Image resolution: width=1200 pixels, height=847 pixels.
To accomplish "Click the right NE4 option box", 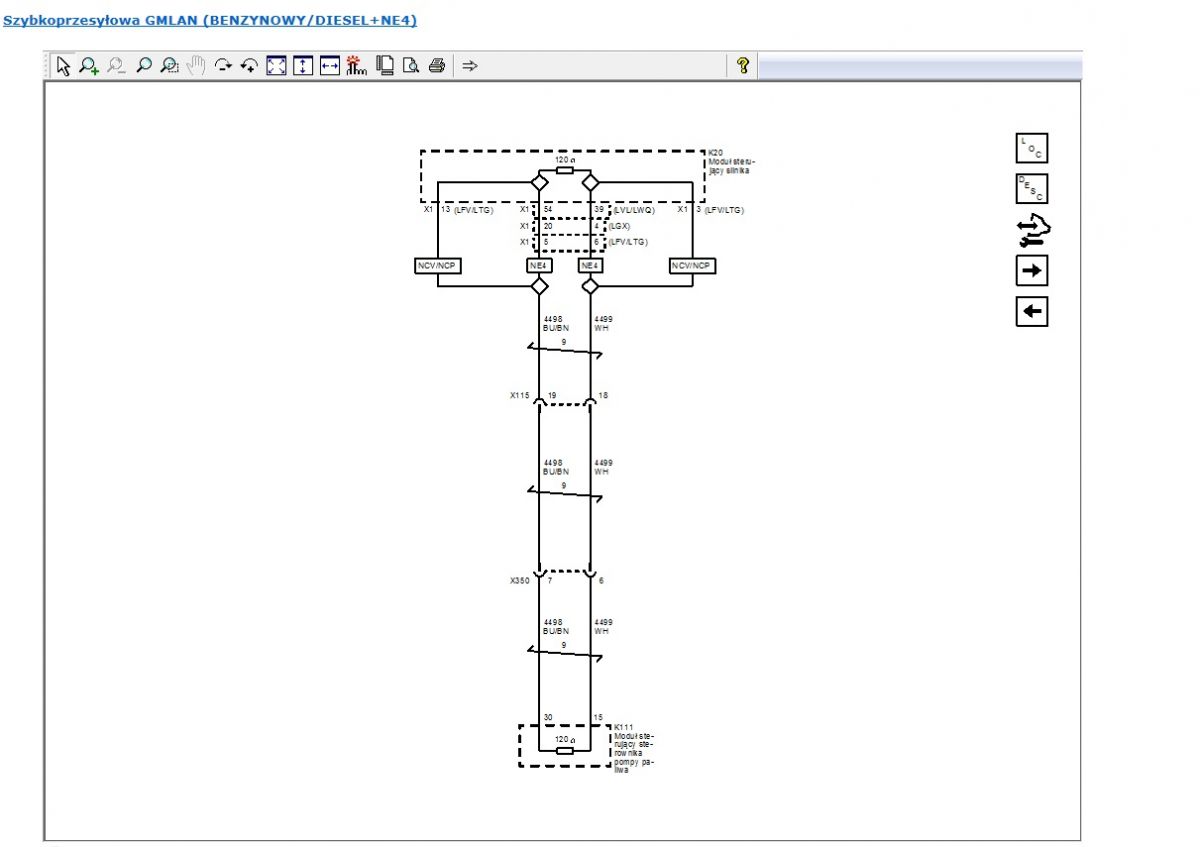I will pyautogui.click(x=590, y=266).
